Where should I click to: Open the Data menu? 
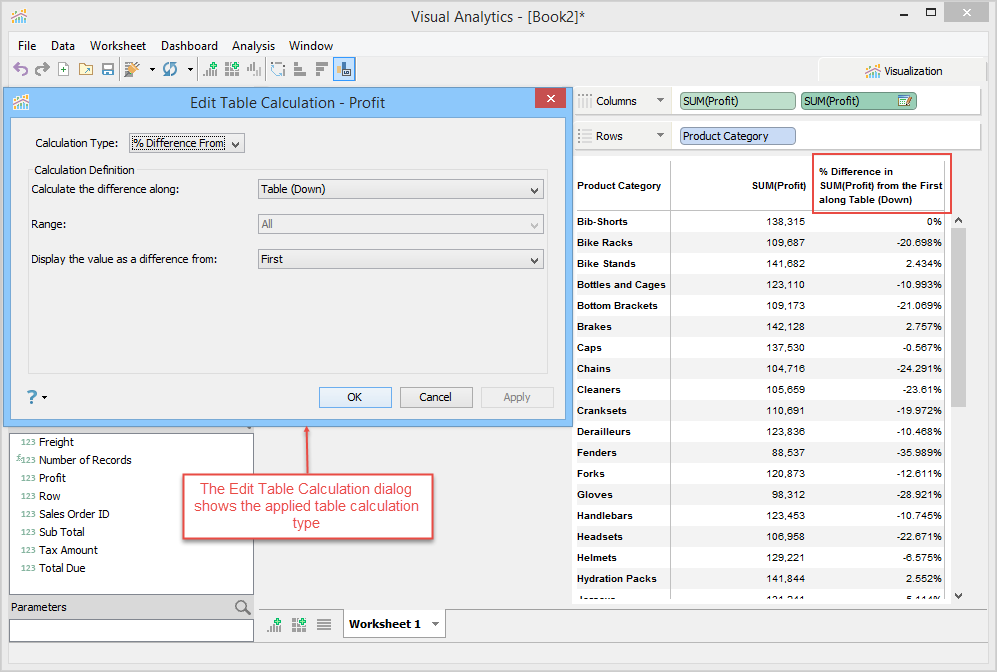point(63,46)
